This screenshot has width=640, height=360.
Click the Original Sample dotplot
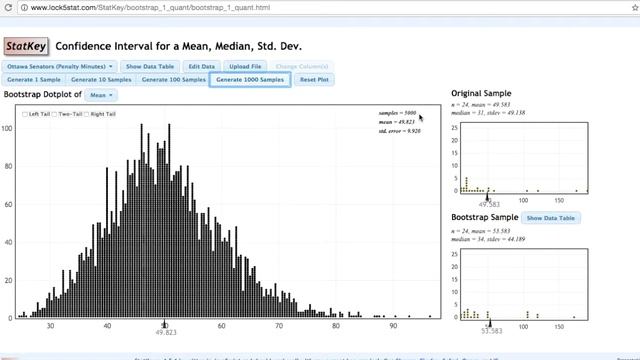[x=524, y=158]
